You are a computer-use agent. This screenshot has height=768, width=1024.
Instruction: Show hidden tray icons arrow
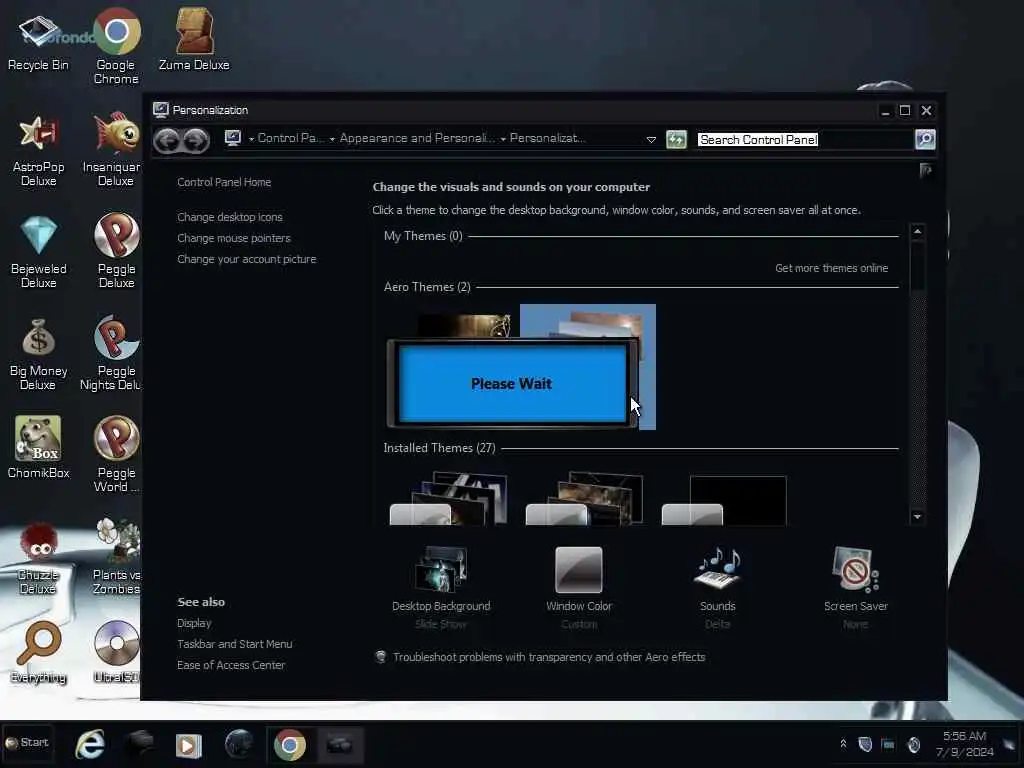tap(843, 744)
